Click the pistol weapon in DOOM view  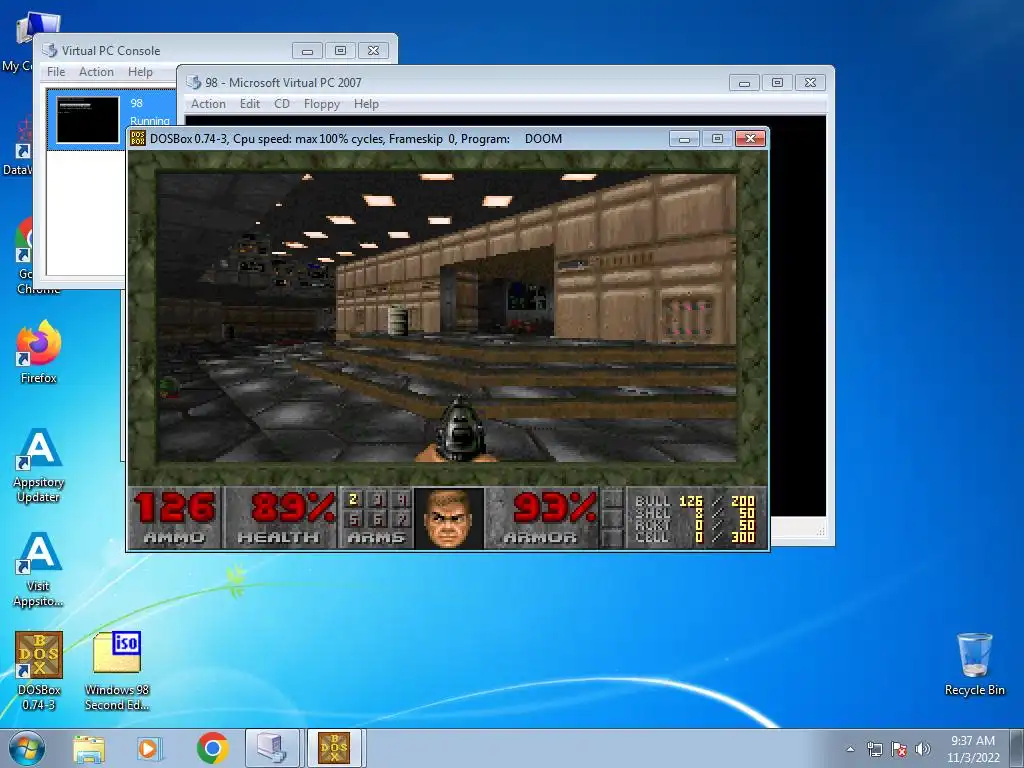(x=459, y=430)
